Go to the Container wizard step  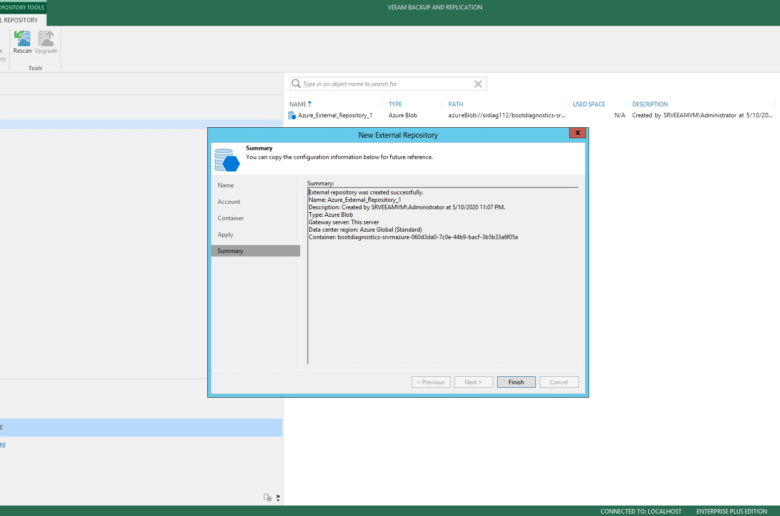(230, 218)
